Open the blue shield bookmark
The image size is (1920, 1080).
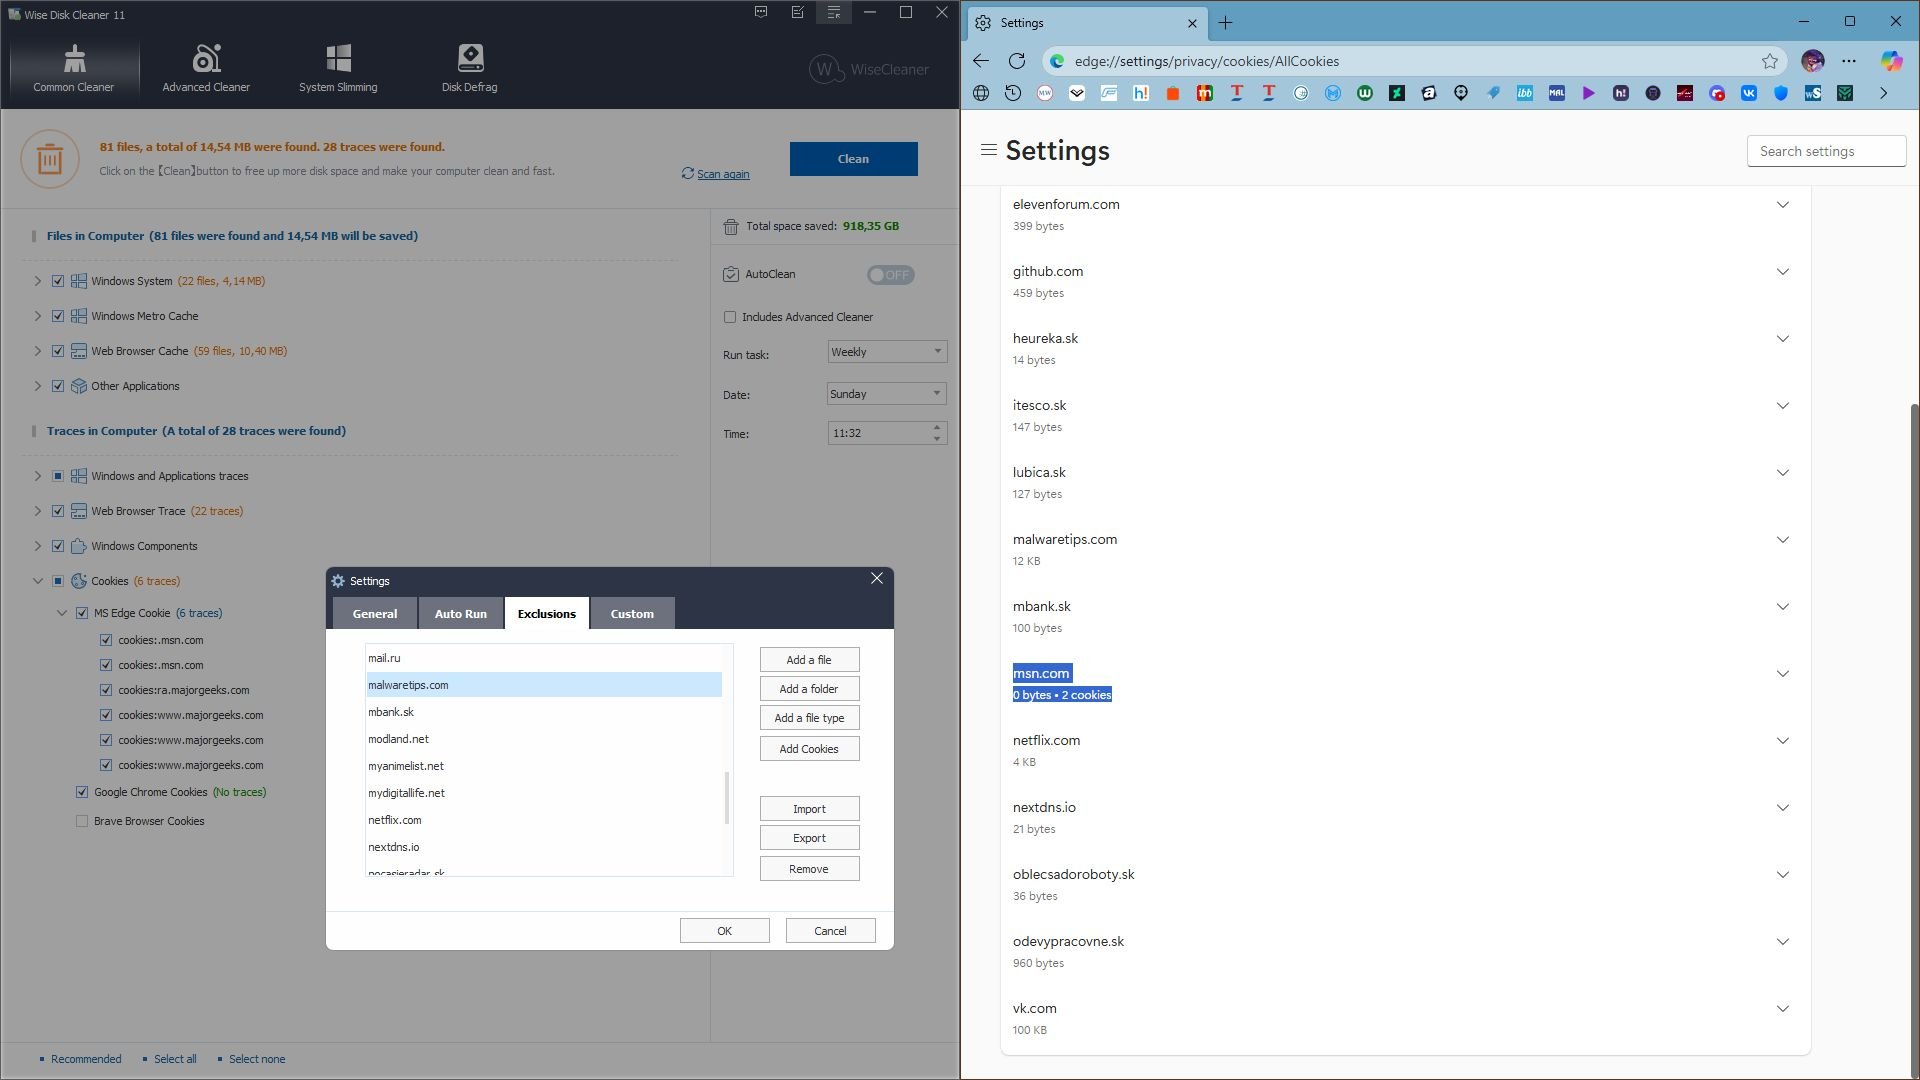click(1781, 93)
